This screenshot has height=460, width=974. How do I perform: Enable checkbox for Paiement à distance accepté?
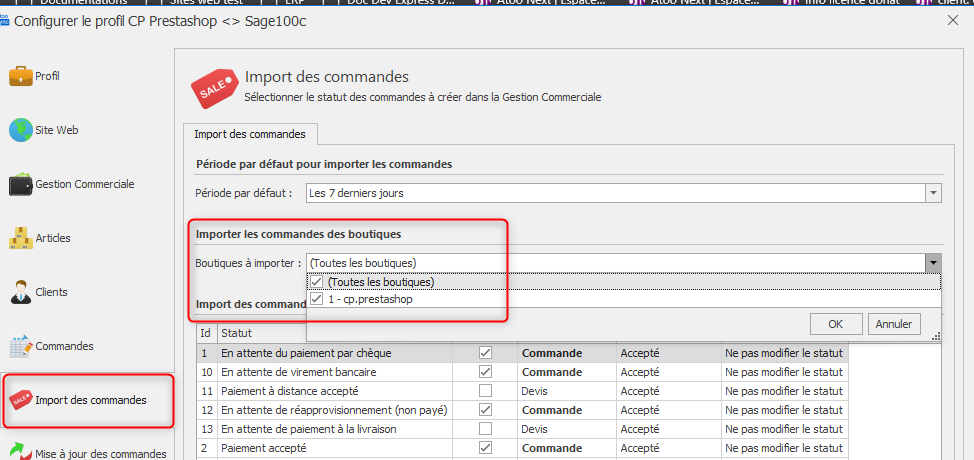(x=486, y=391)
